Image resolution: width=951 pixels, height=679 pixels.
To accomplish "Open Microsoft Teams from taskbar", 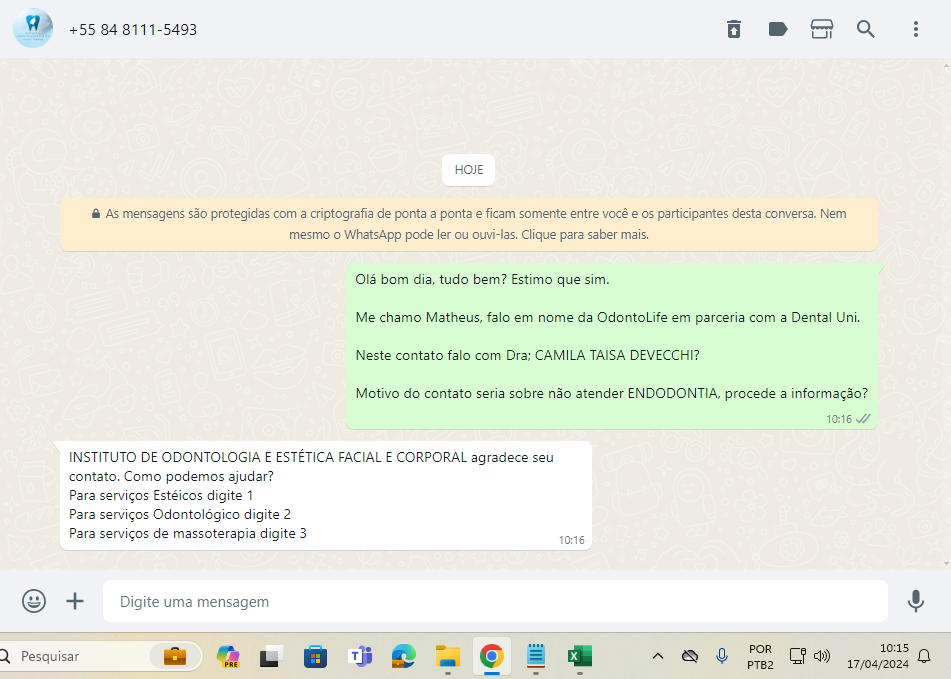I will click(x=360, y=656).
